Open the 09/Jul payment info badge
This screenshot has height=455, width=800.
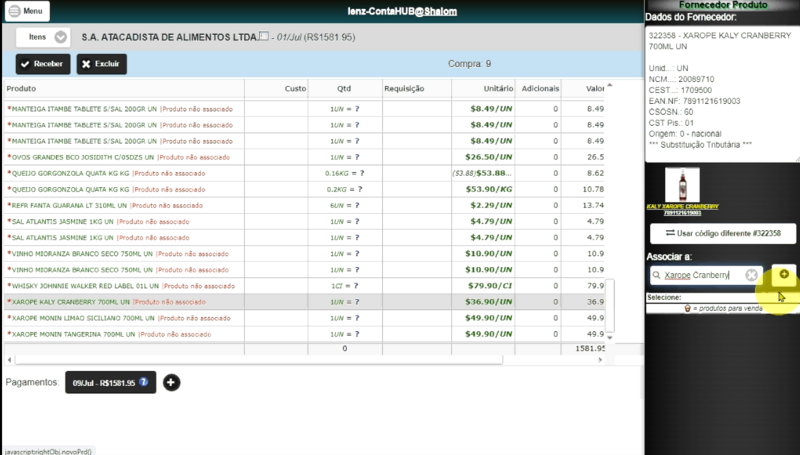click(144, 382)
